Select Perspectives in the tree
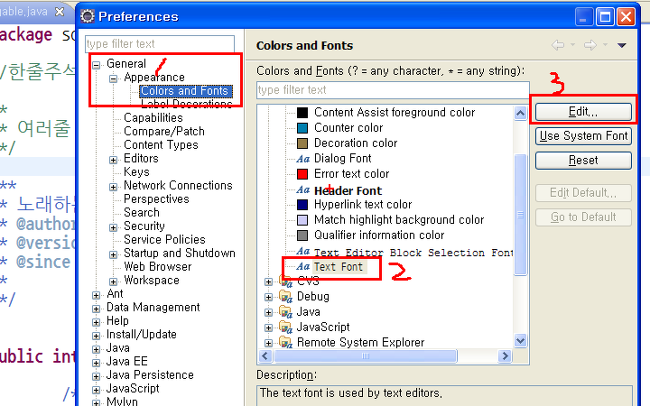Image resolution: width=650 pixels, height=406 pixels. pos(156,199)
